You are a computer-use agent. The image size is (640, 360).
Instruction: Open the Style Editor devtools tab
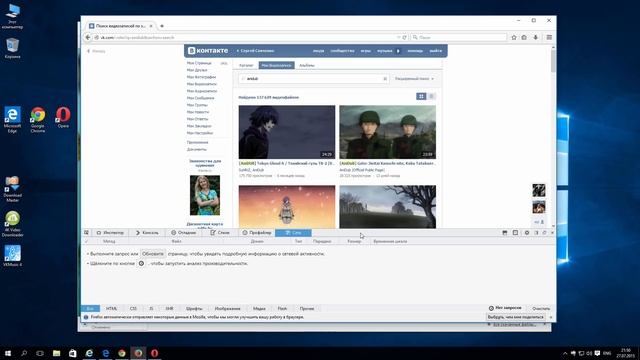pos(220,233)
